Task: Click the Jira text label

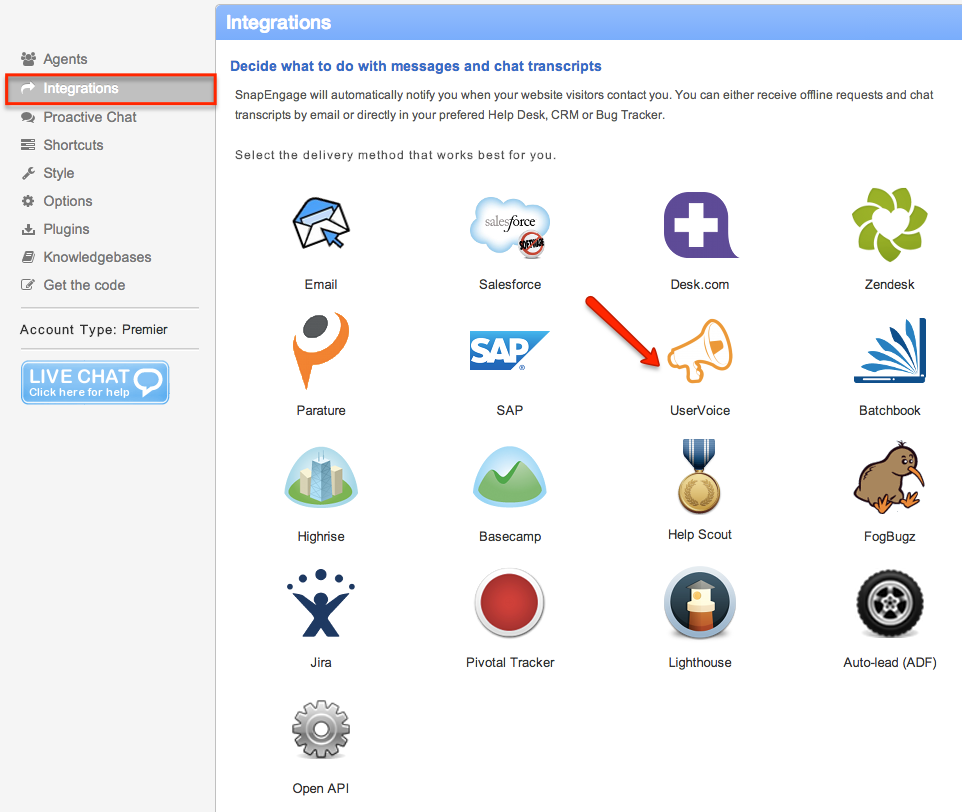Action: coord(321,662)
